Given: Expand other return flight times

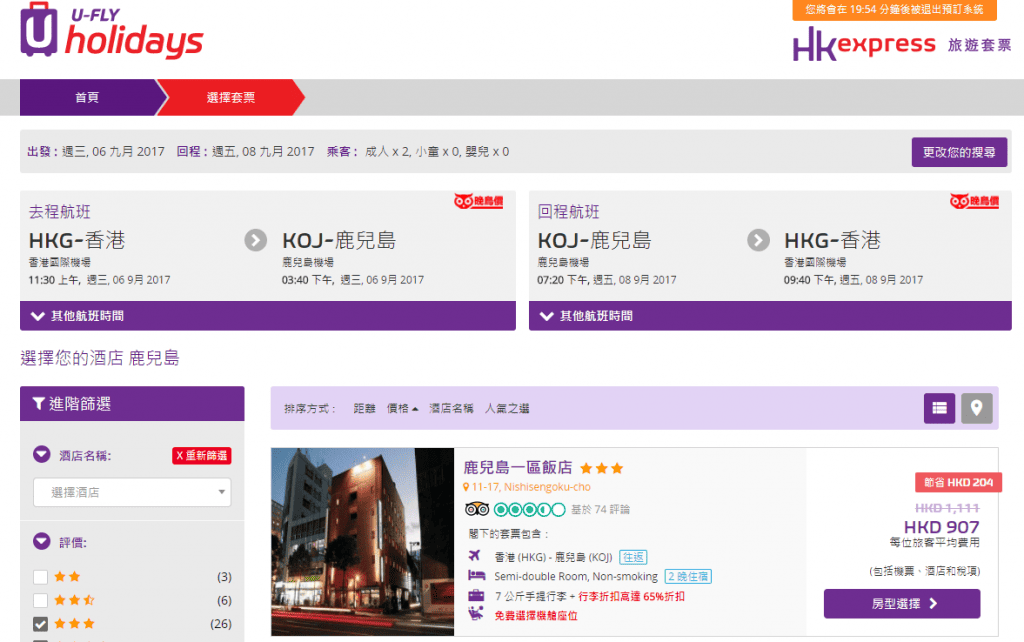Looking at the screenshot, I should click(770, 316).
